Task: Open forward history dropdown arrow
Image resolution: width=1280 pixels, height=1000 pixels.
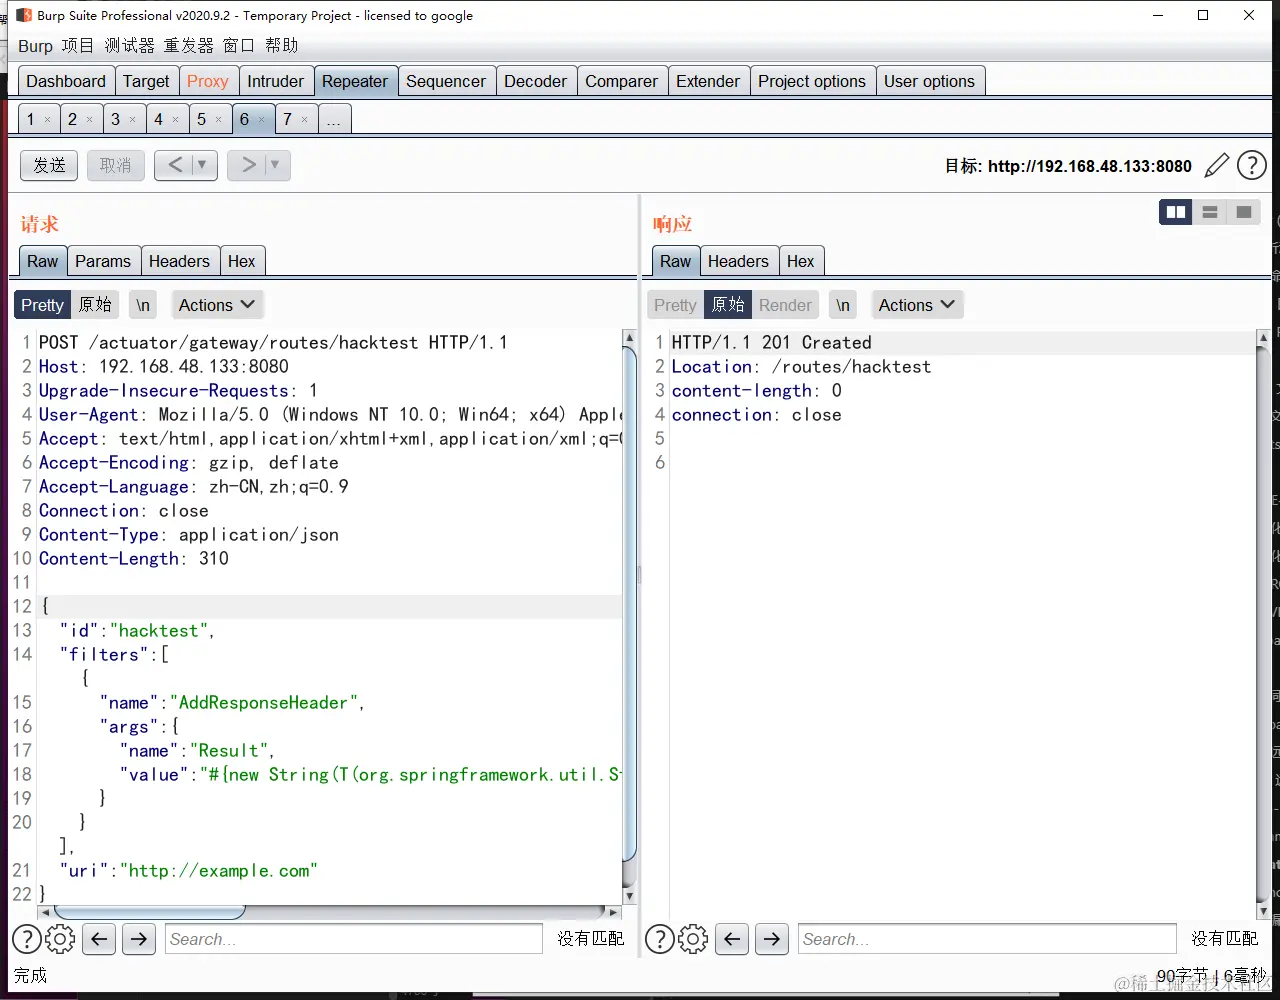Action: click(x=276, y=165)
